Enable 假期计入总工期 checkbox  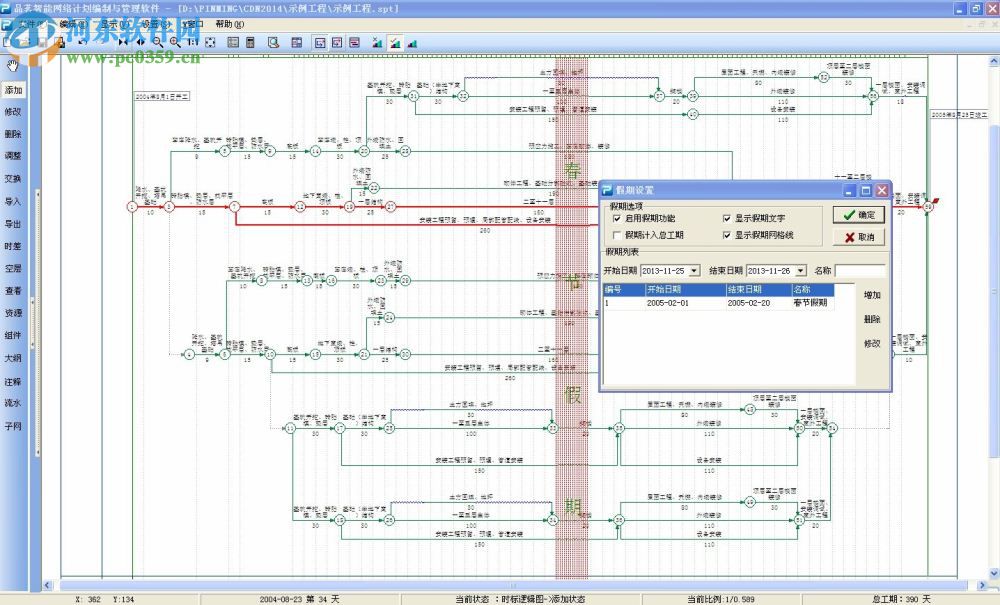click(616, 235)
